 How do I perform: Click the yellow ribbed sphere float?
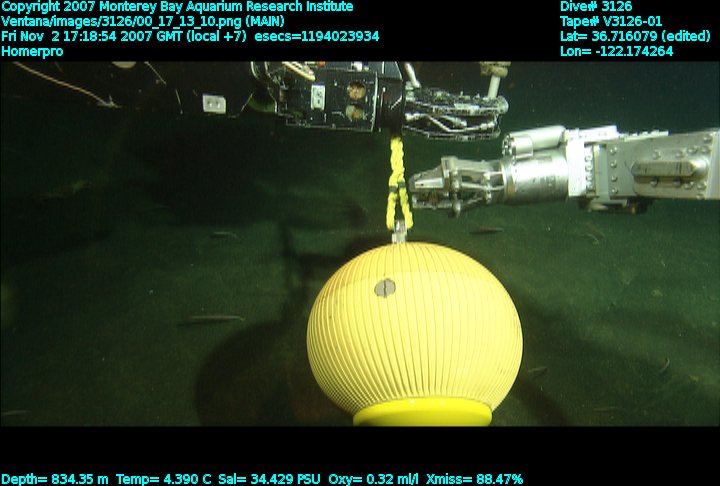414,328
